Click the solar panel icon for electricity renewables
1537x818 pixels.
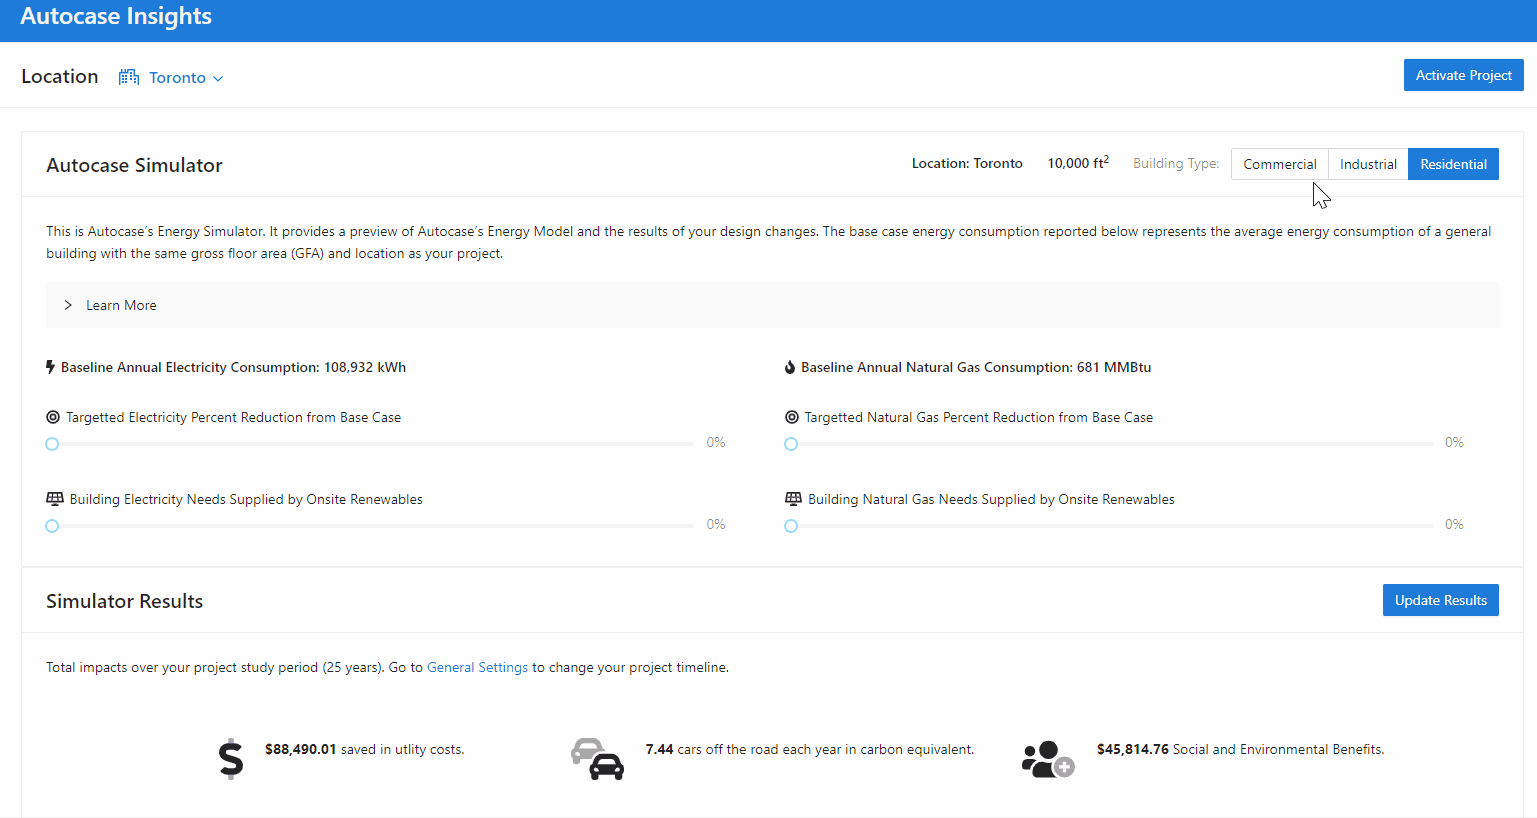click(55, 499)
